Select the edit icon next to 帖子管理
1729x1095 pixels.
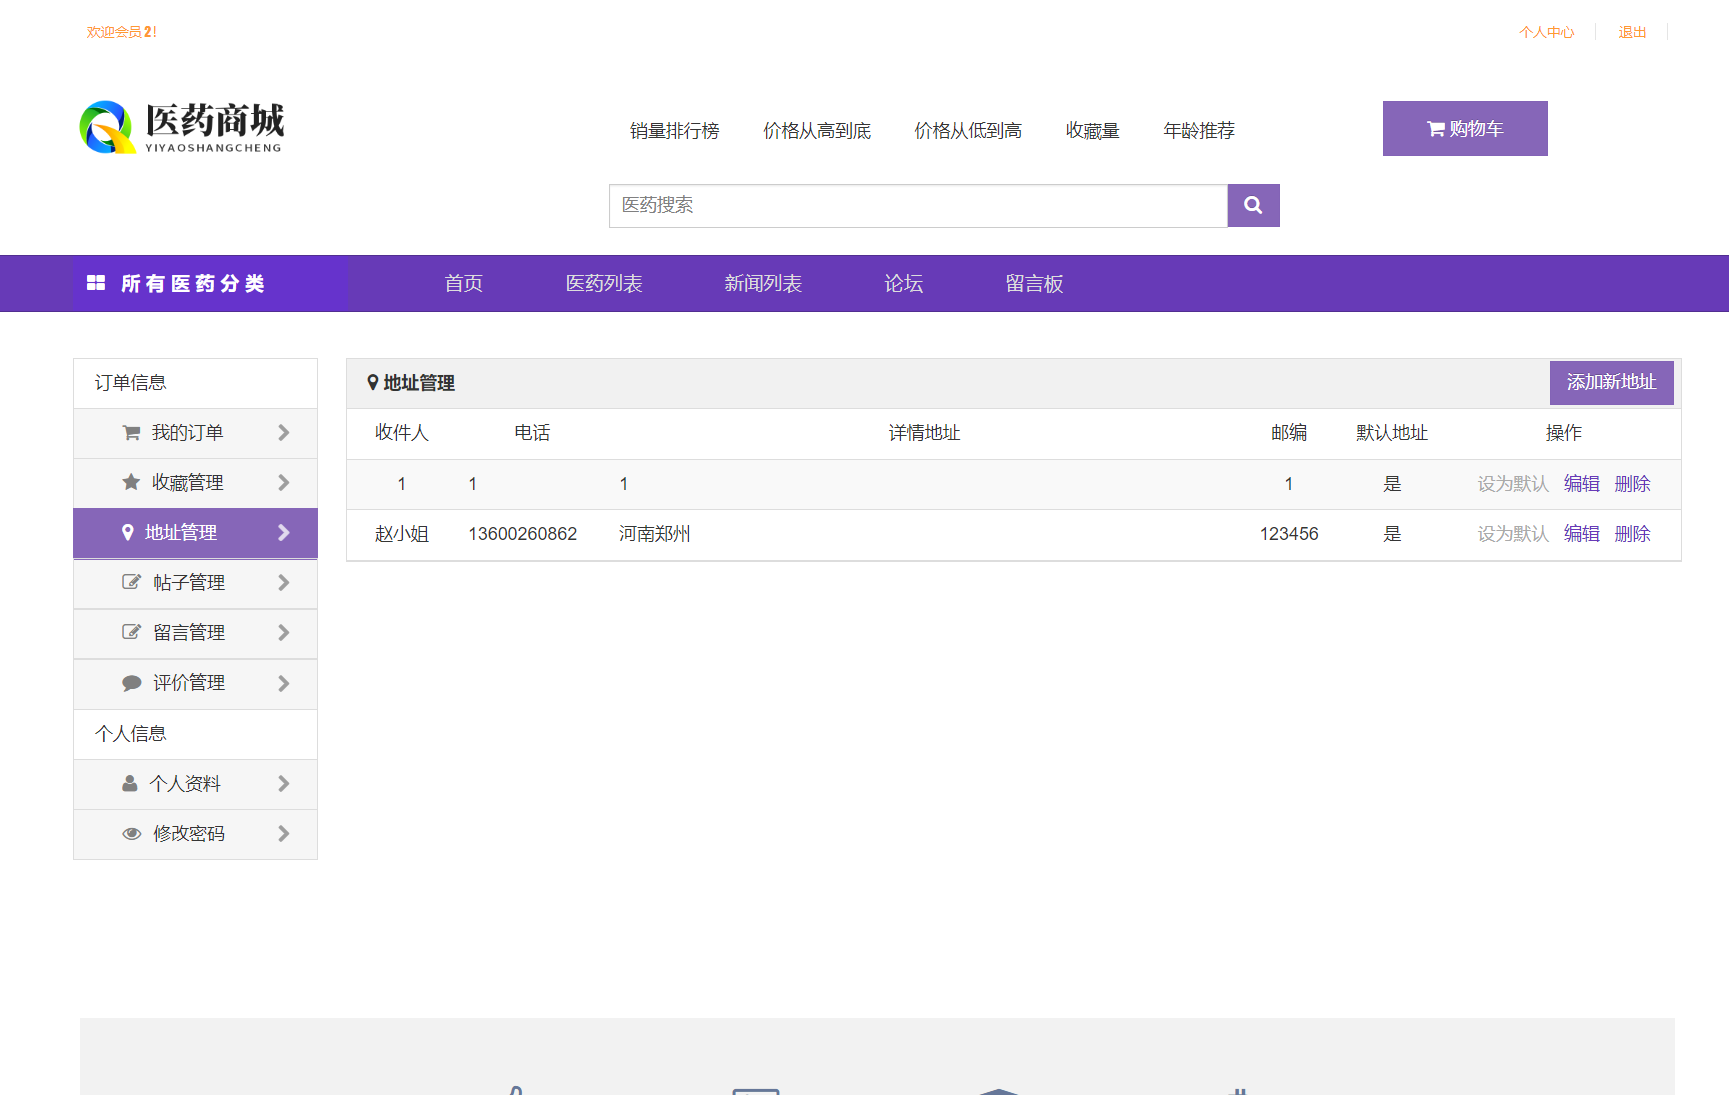[x=130, y=583]
